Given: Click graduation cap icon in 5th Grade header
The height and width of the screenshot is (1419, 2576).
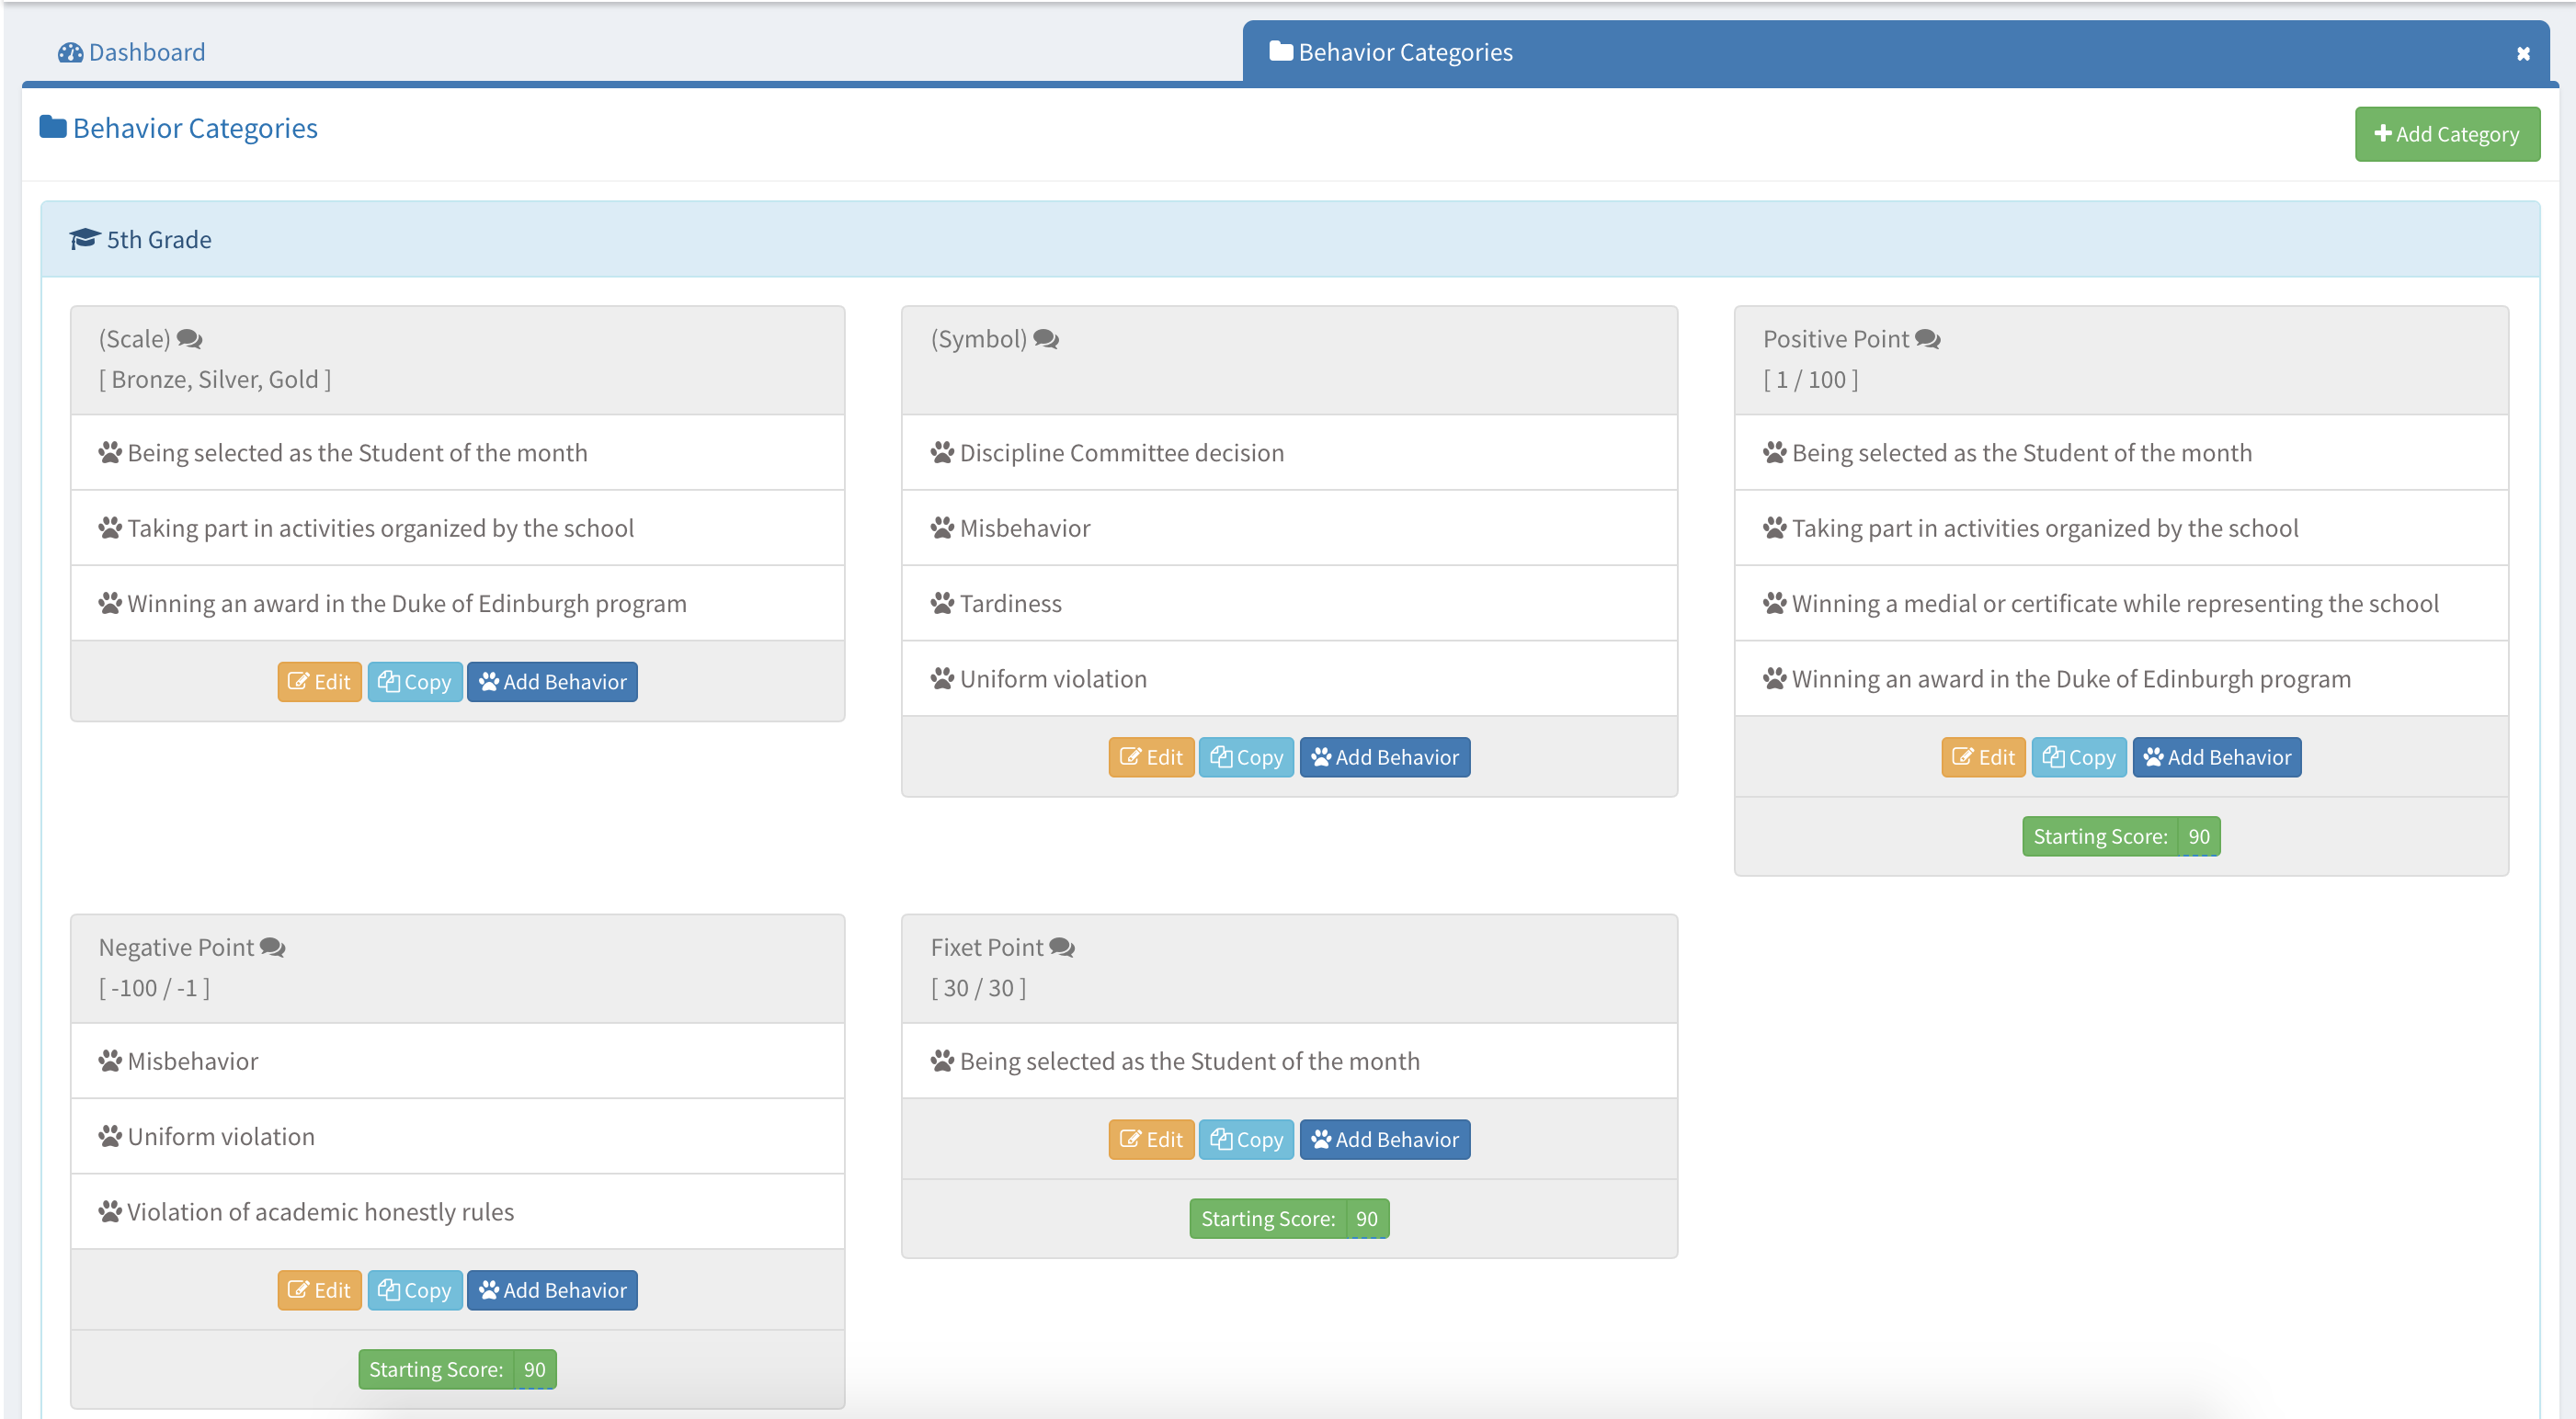Looking at the screenshot, I should [85, 240].
